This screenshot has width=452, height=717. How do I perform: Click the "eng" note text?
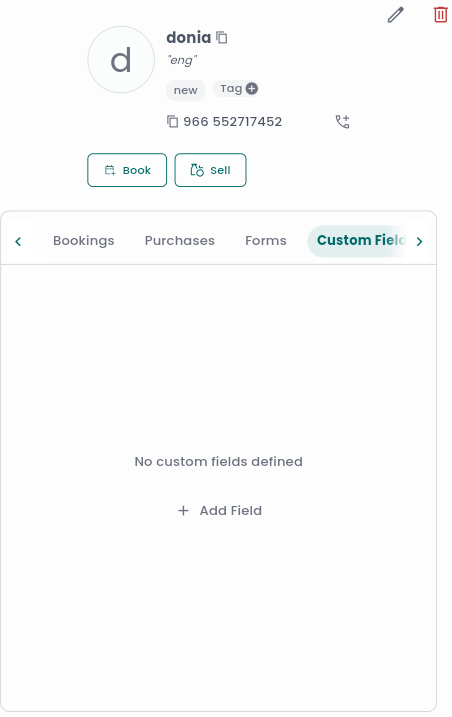[x=182, y=60]
